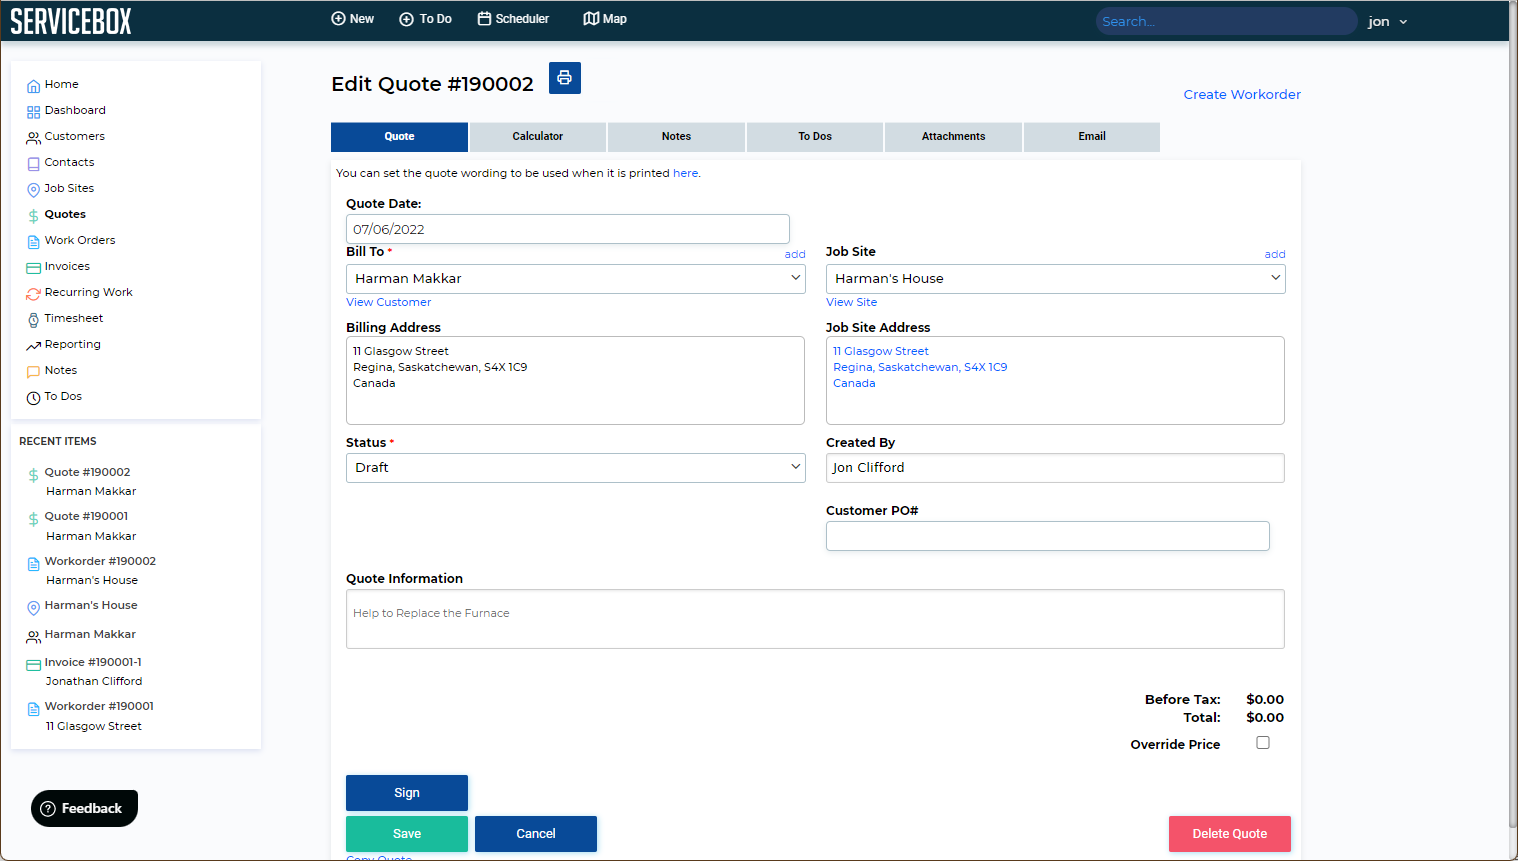
Task: Open recent item Workorder #190001
Action: point(99,707)
